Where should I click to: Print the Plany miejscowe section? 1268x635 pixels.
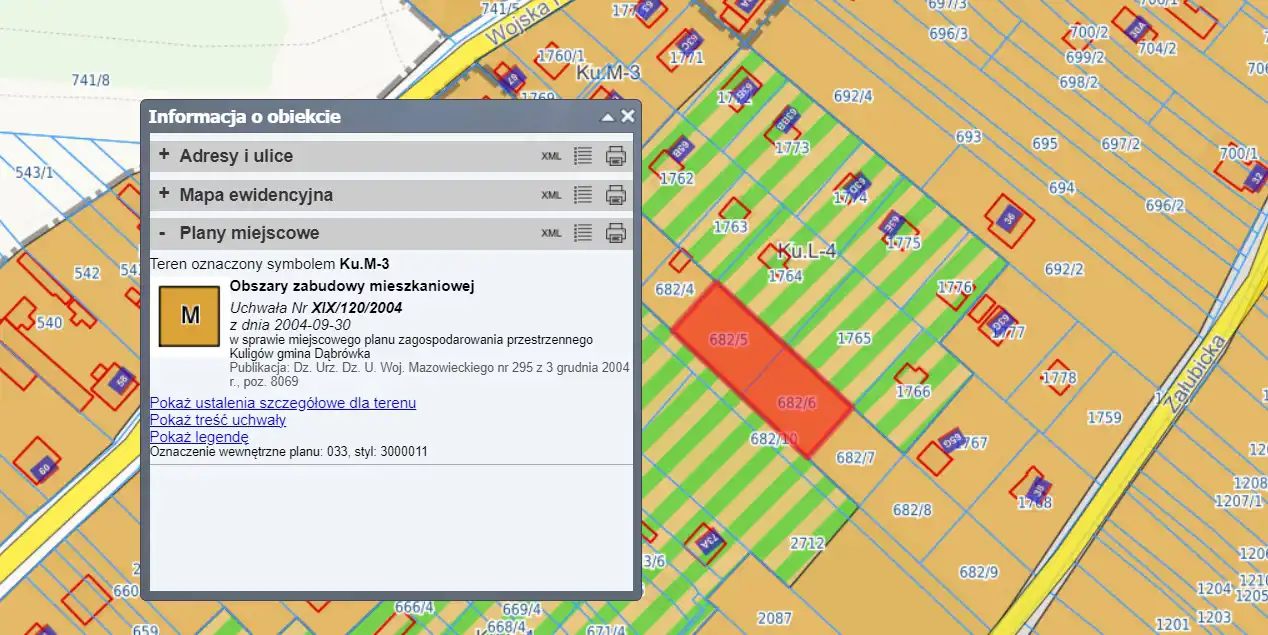[x=616, y=233]
